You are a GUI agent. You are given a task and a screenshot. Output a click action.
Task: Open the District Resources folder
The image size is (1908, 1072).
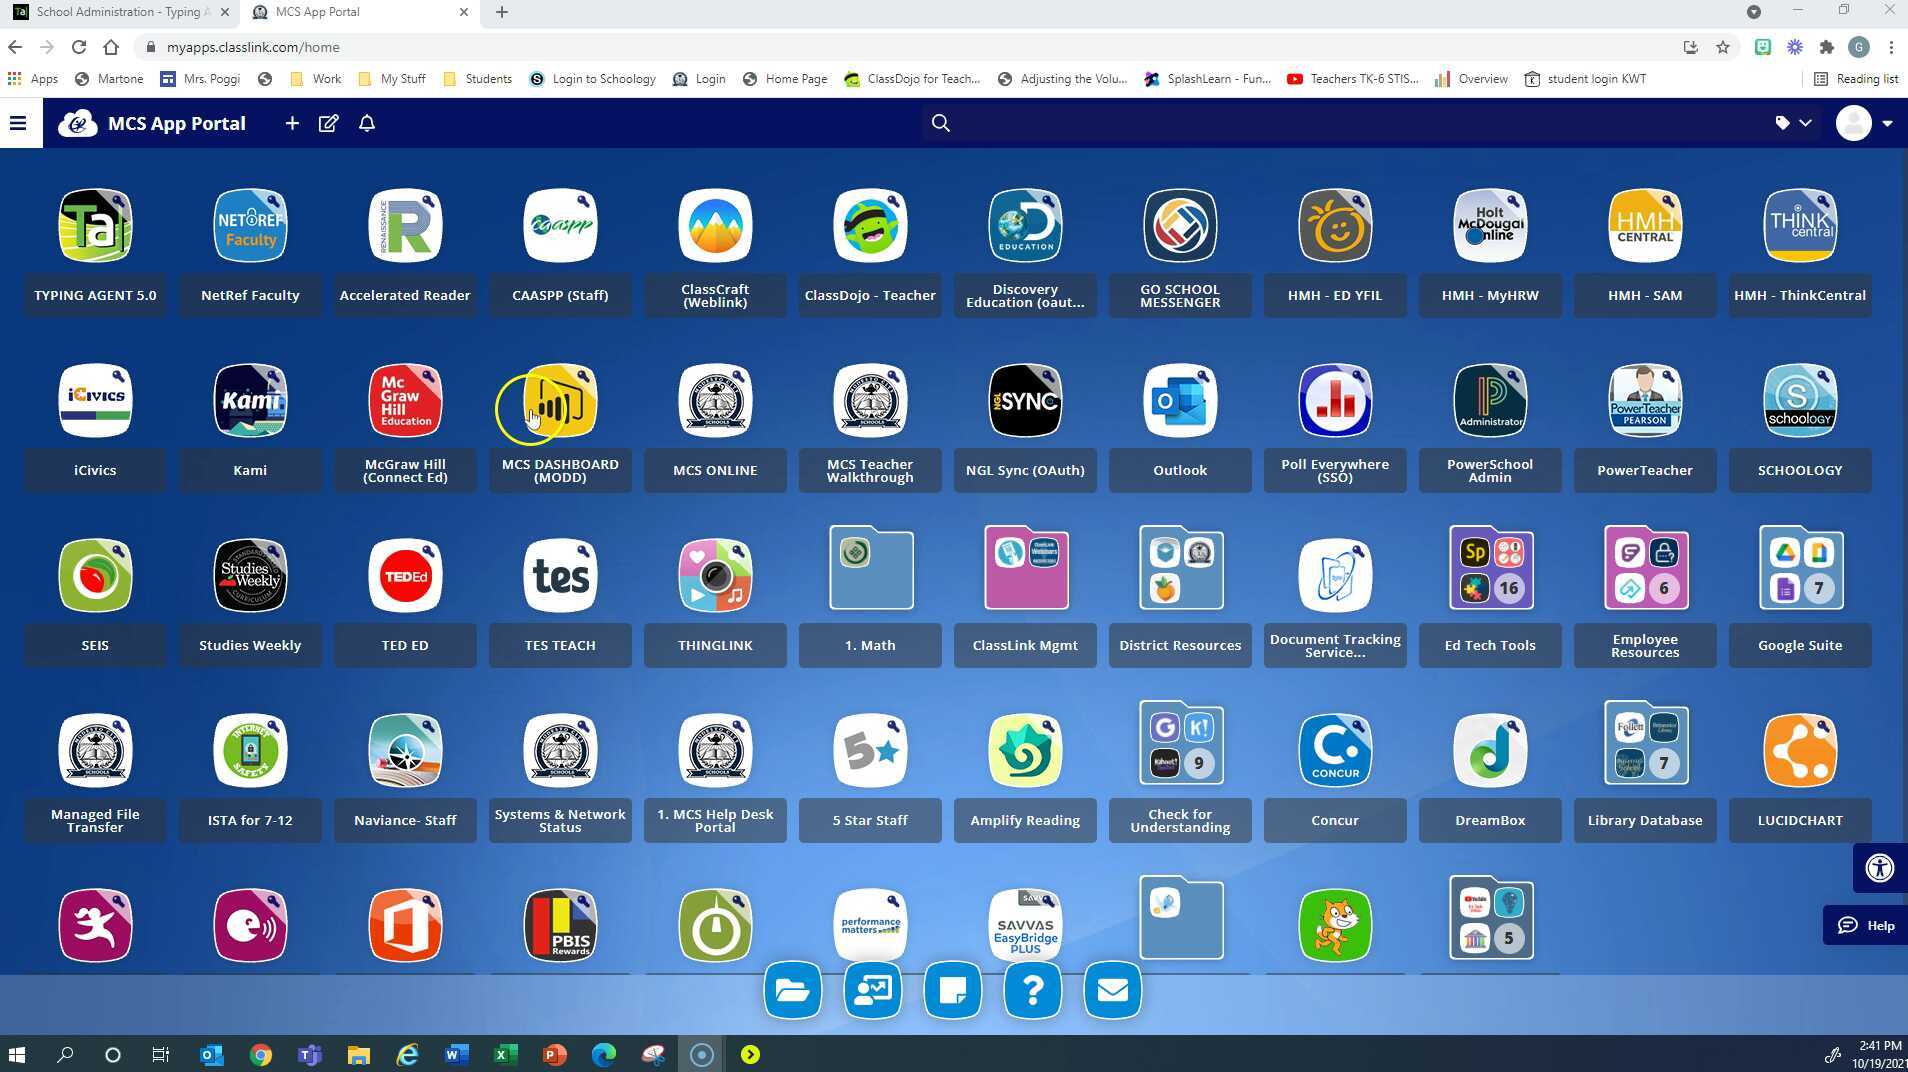[1181, 568]
